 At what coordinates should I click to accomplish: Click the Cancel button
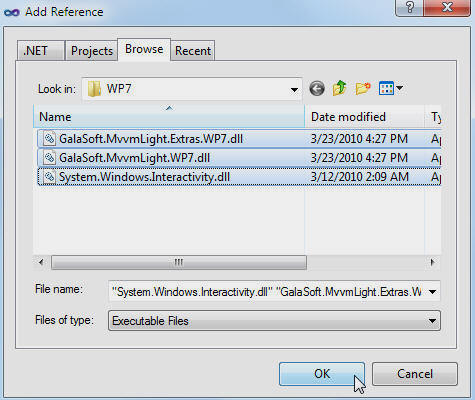pos(415,374)
